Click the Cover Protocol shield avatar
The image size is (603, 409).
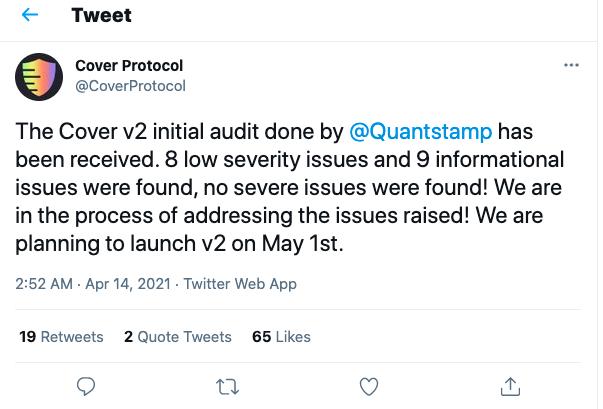click(39, 76)
